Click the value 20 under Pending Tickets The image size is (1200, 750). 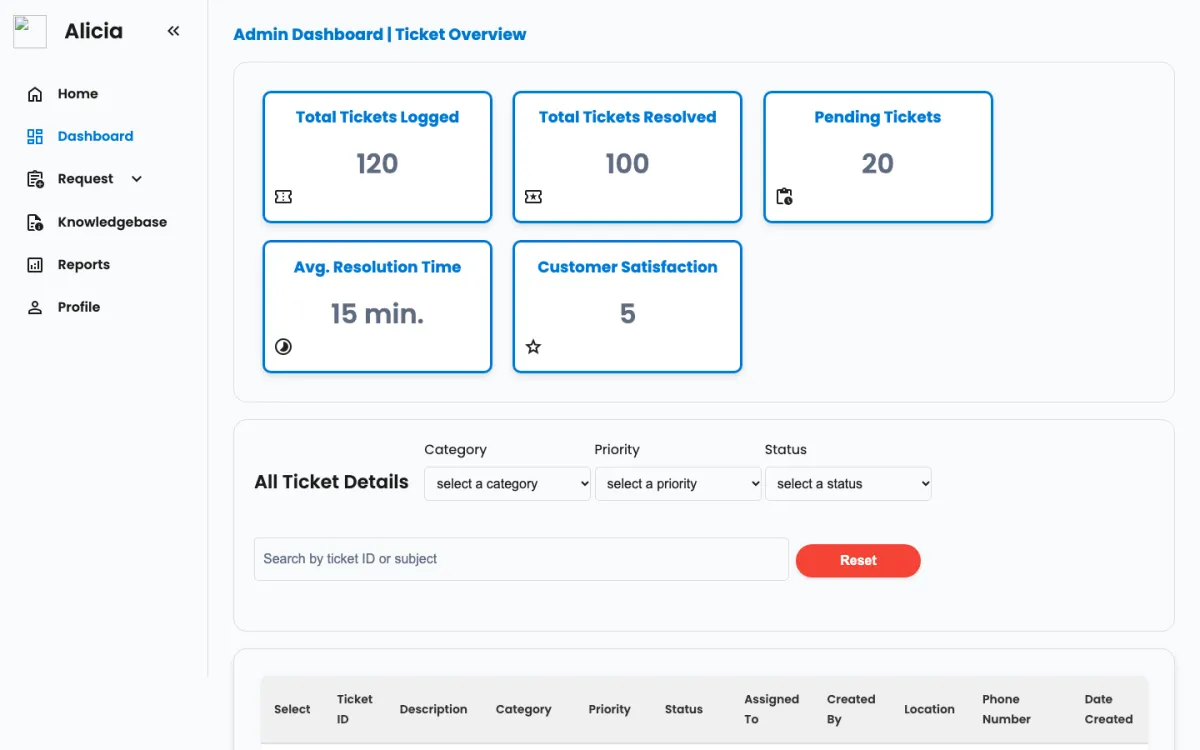click(877, 164)
